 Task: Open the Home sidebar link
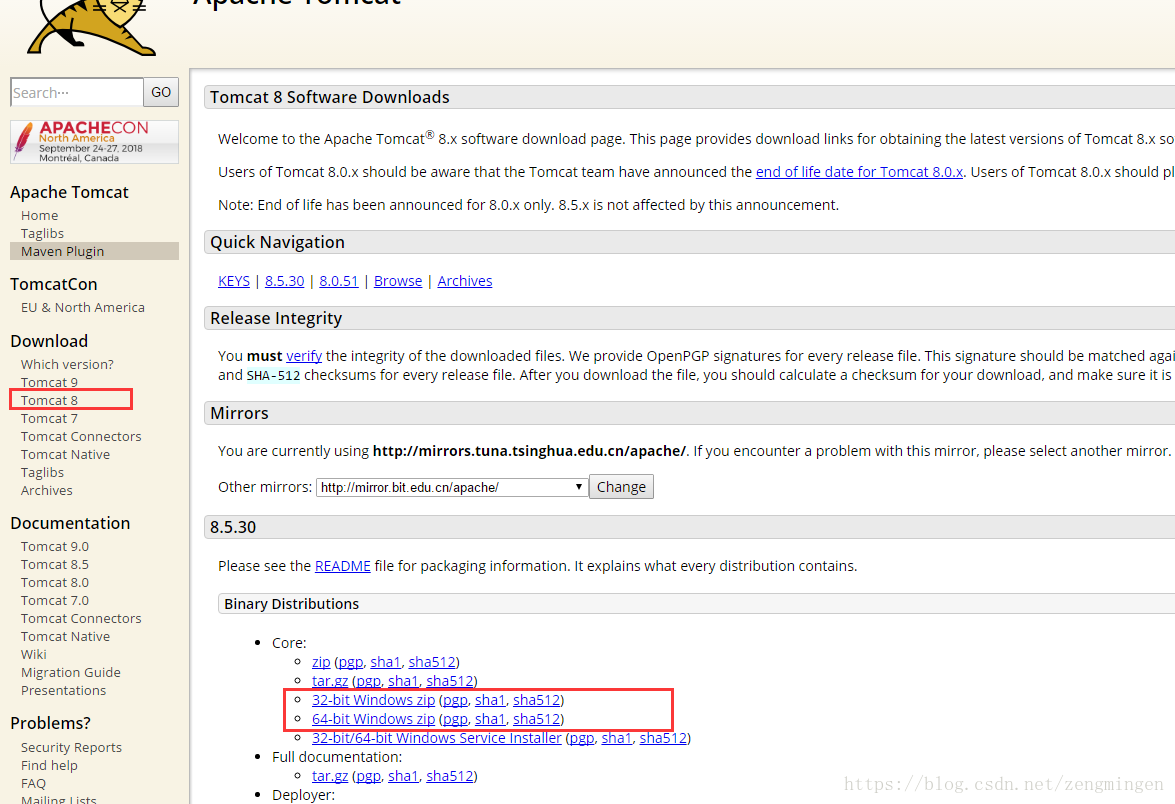(40, 216)
